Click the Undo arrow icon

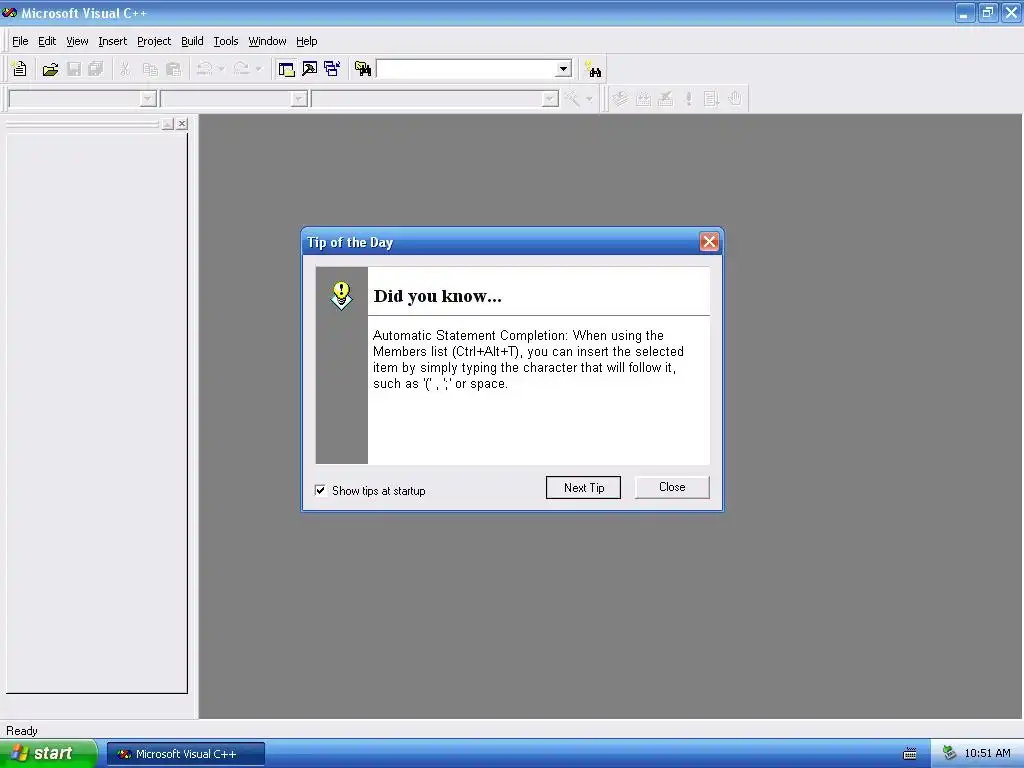[205, 69]
